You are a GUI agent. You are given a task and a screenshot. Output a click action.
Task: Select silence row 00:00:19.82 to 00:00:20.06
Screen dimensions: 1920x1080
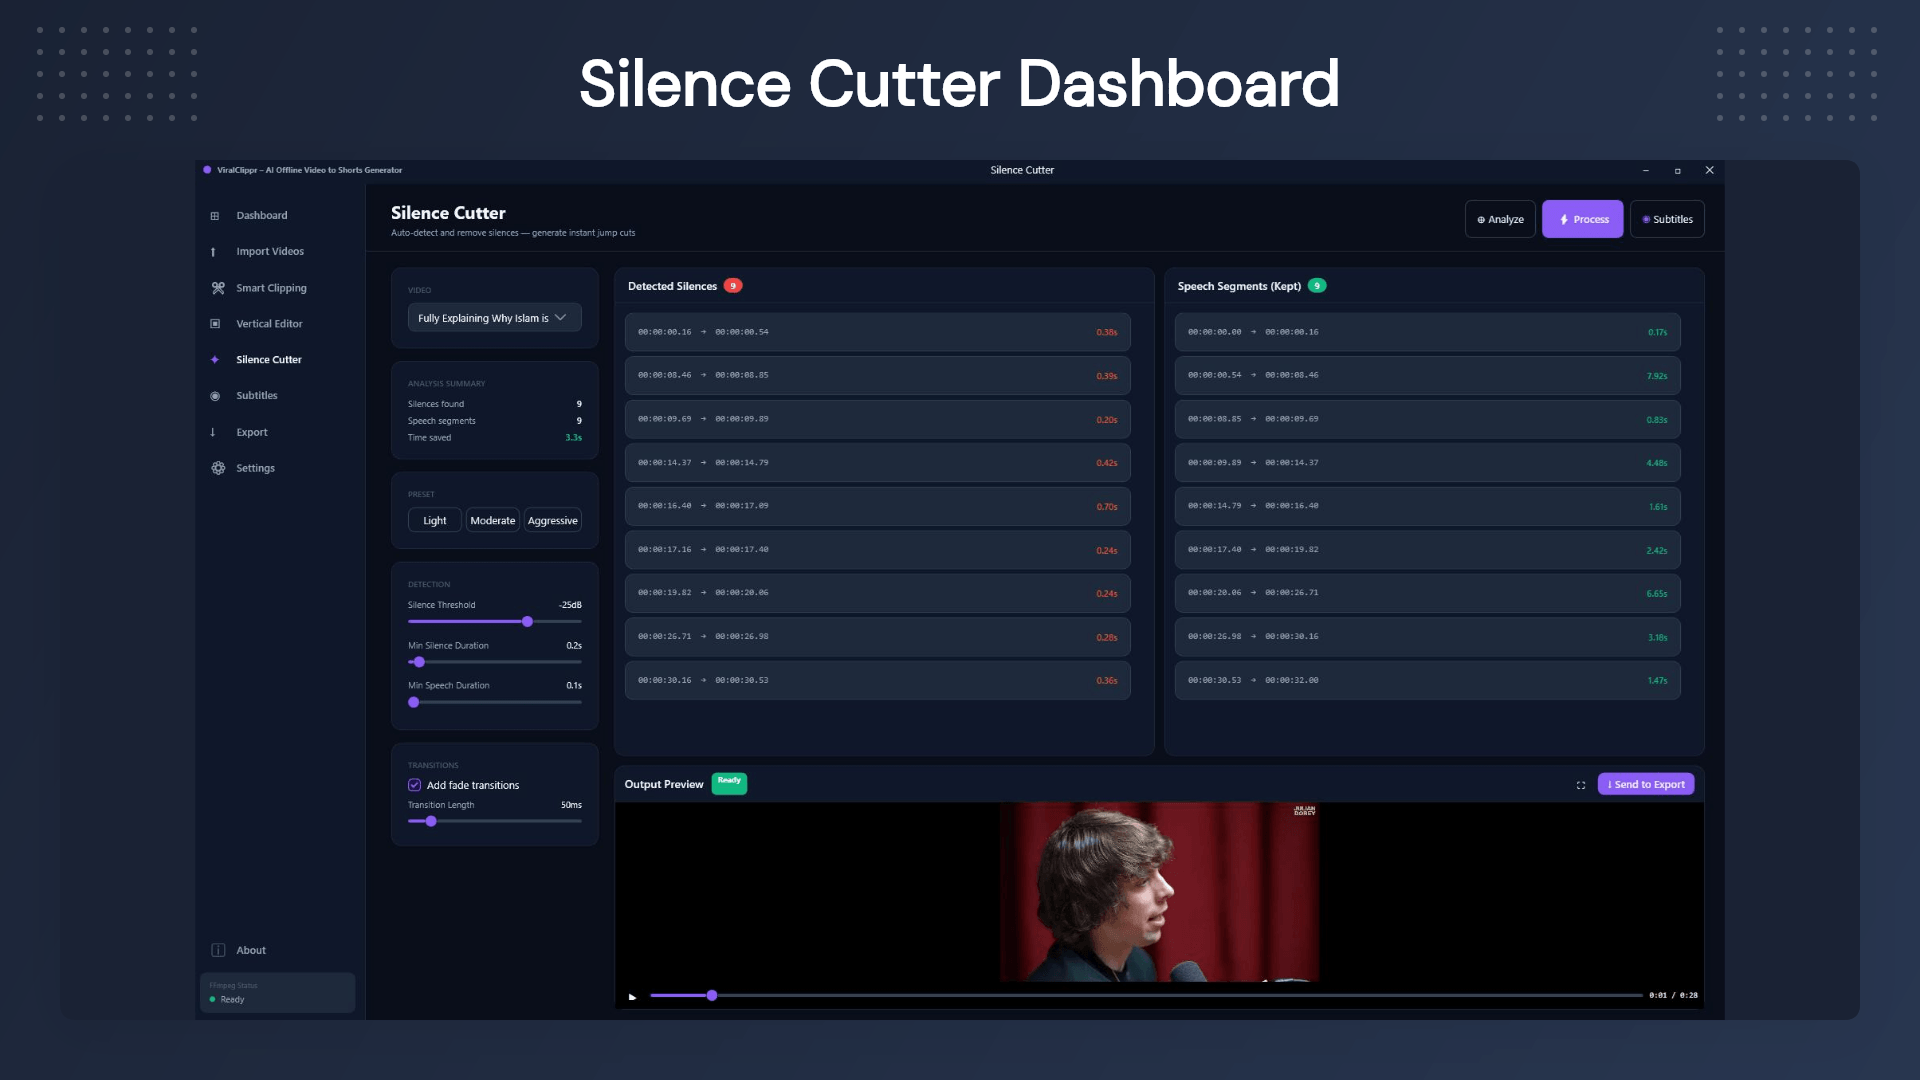tap(877, 593)
